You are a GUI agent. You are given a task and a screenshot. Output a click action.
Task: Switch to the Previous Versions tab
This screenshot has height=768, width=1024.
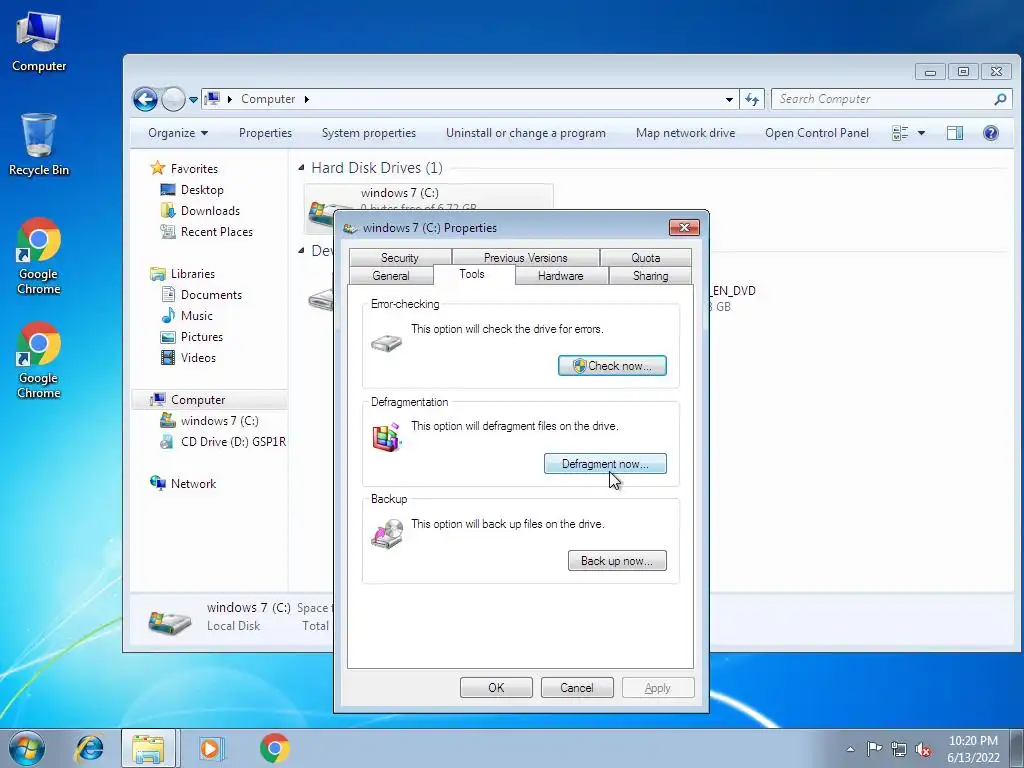[526, 257]
